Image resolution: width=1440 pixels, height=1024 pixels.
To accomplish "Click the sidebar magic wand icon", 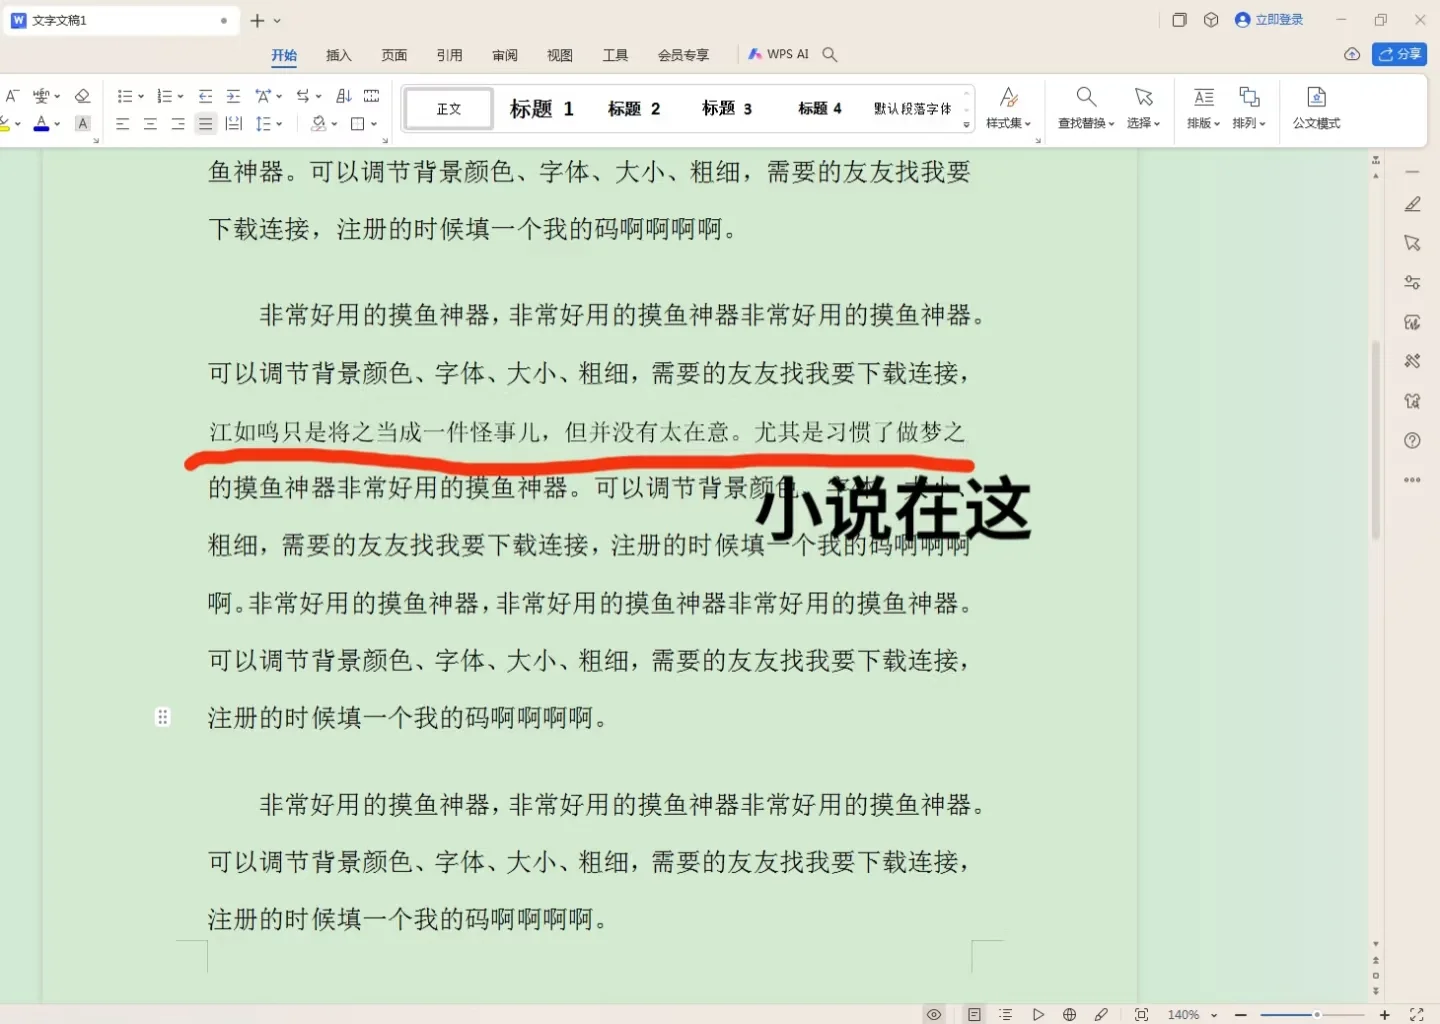I will coord(1412,361).
